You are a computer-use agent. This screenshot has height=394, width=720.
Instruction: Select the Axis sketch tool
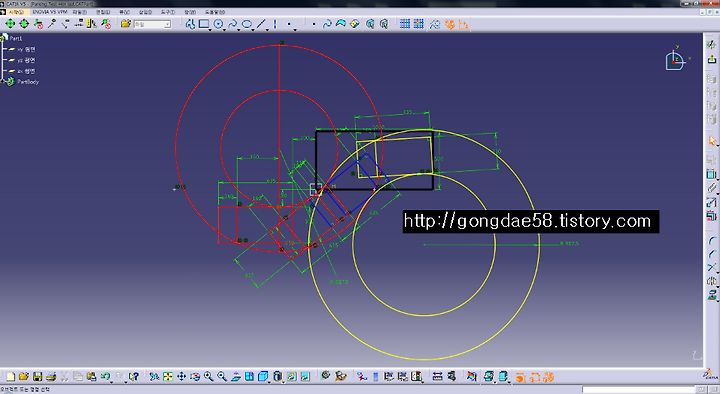pos(275,24)
